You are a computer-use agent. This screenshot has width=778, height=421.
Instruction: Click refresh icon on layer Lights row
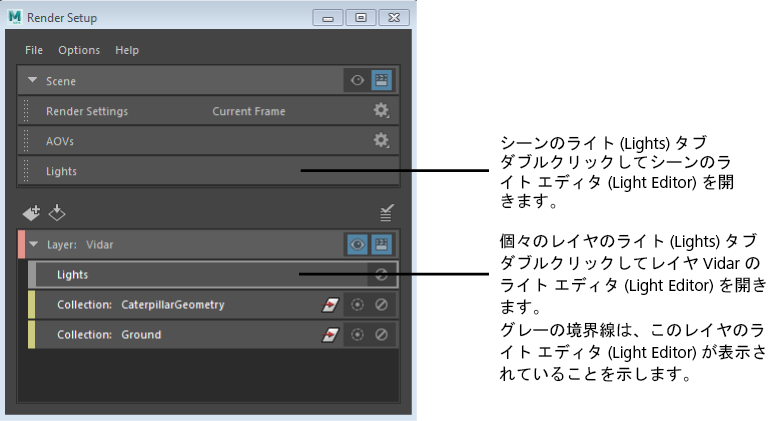coord(381,275)
